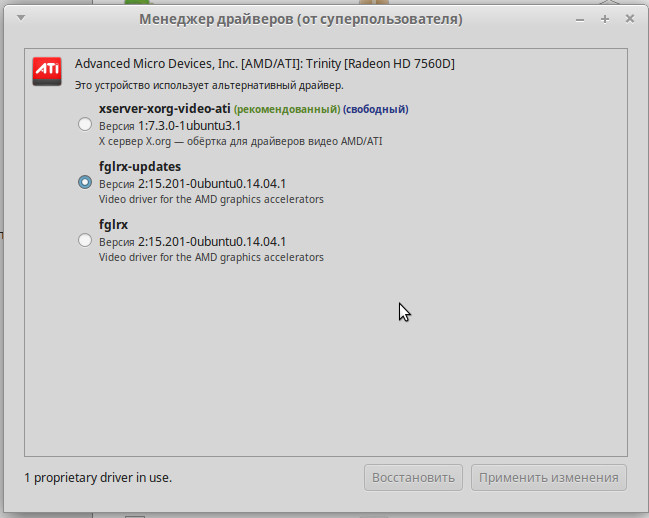Click the xserver-xorg-video-ati driver name
Viewport: 649px width, 518px height.
[x=164, y=109]
